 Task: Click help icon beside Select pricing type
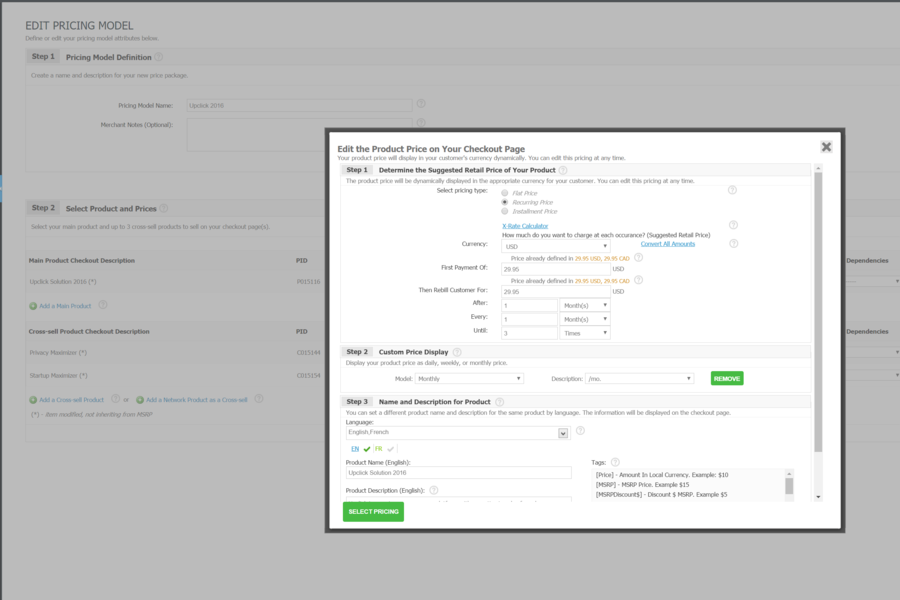tap(732, 190)
